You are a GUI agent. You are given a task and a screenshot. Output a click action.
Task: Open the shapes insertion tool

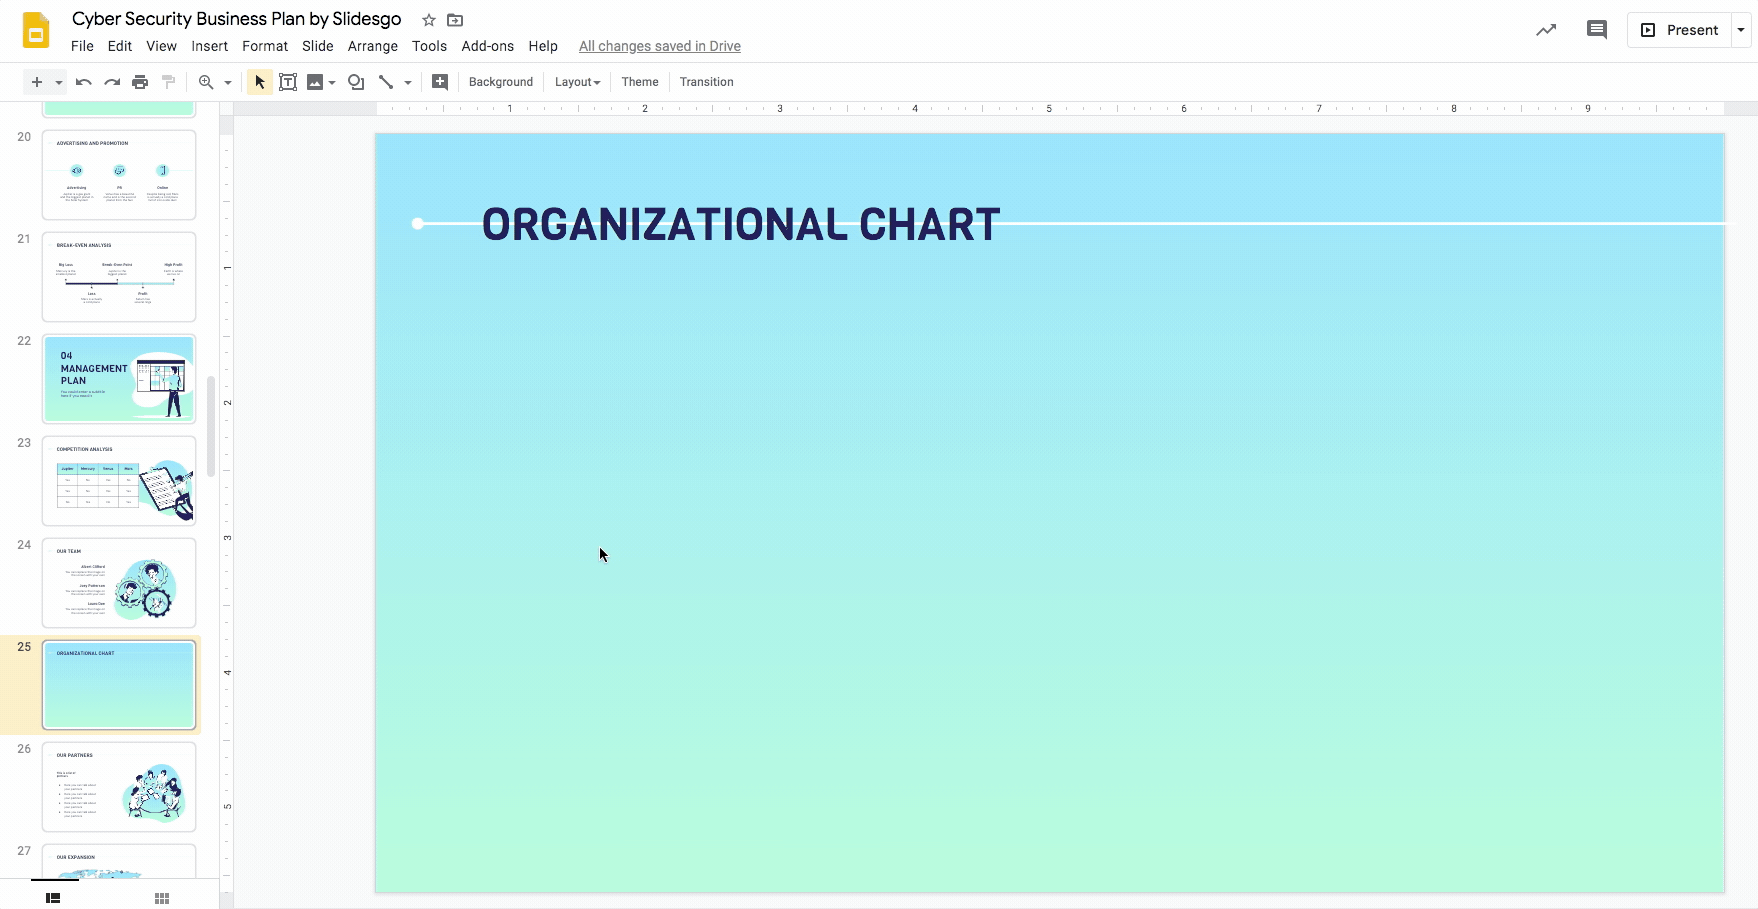point(355,81)
